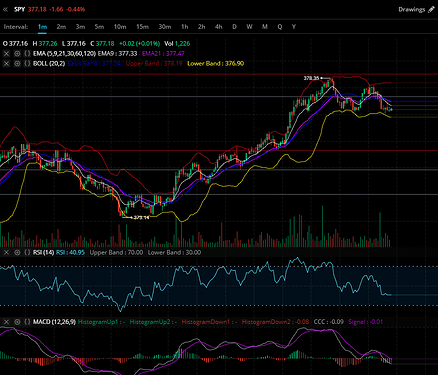
Task: Switch to the 1h interval
Action: point(184,27)
